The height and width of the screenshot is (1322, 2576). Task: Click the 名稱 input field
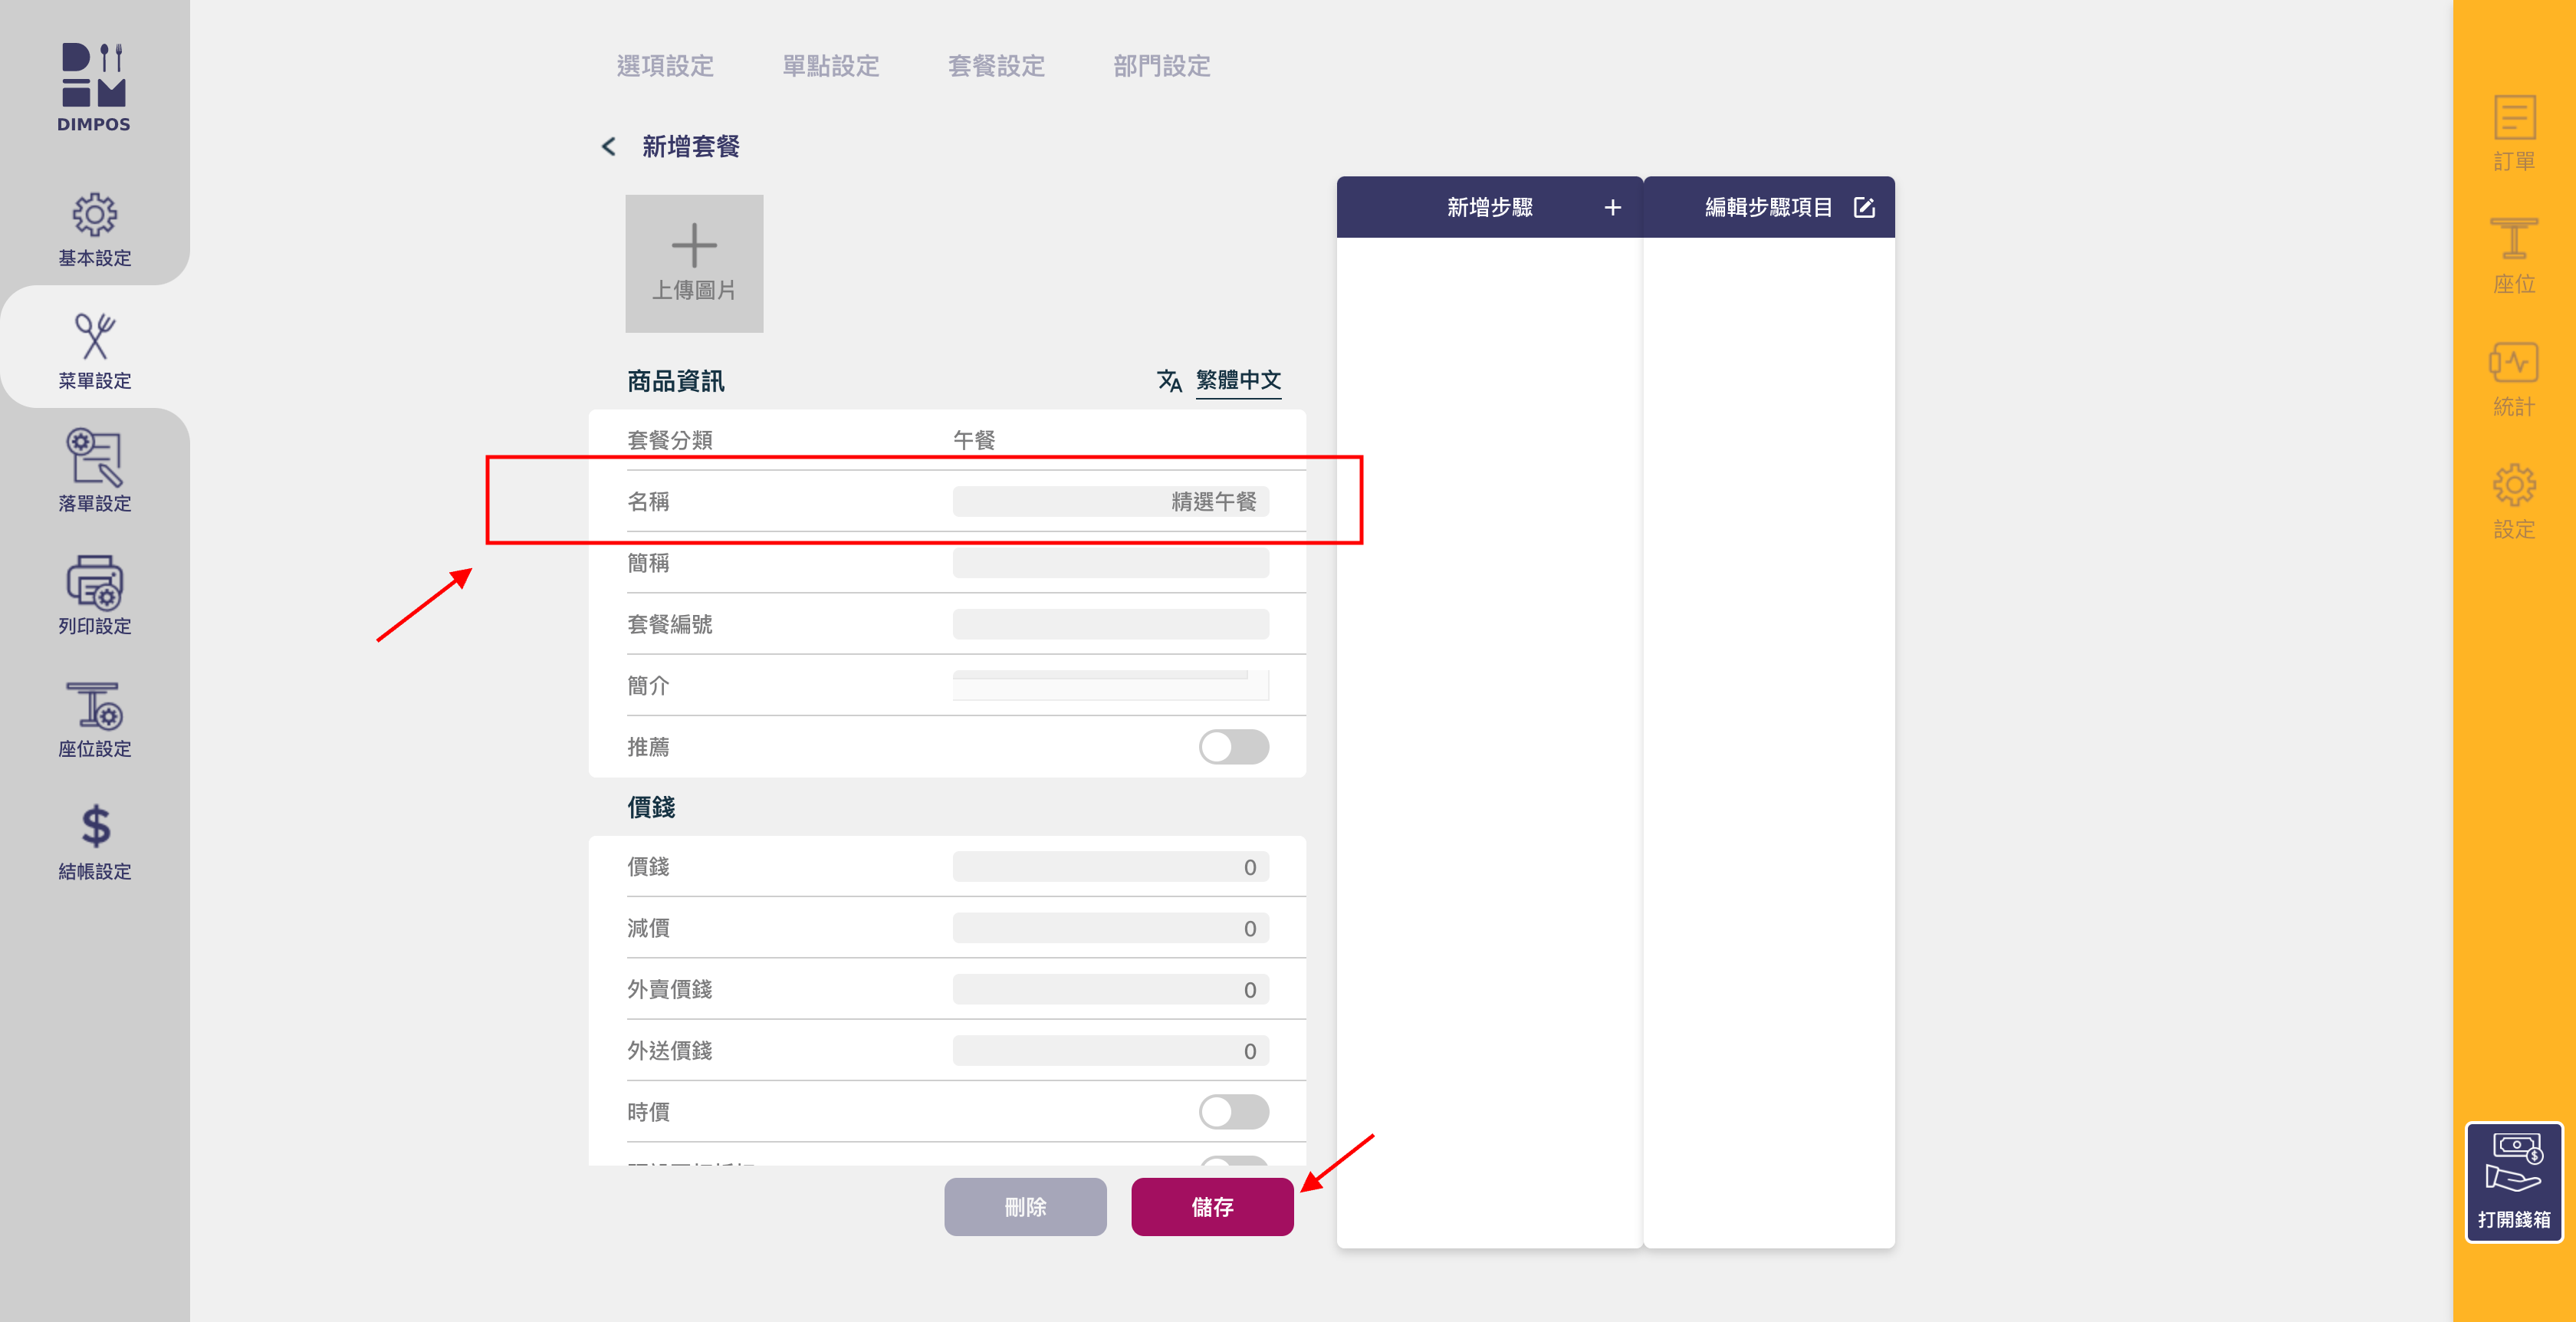pos(1110,501)
